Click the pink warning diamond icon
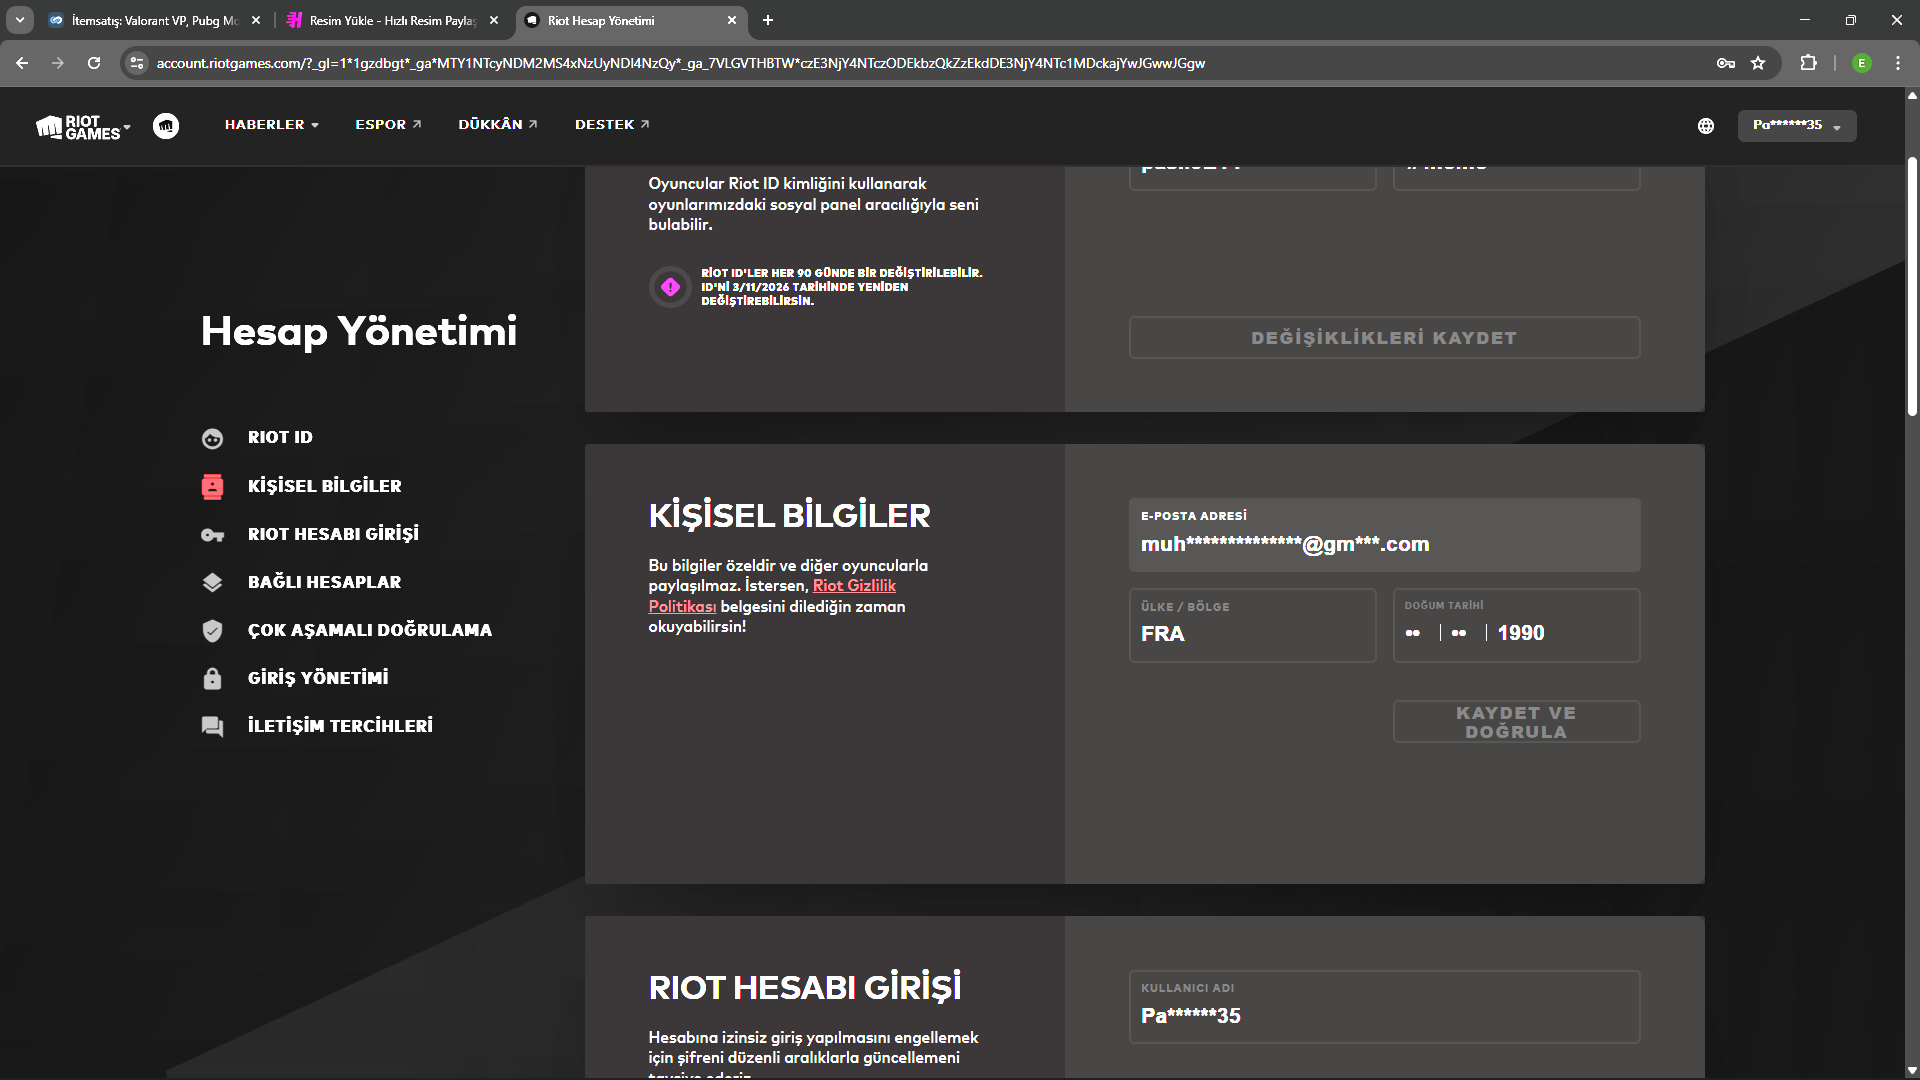 coord(670,287)
